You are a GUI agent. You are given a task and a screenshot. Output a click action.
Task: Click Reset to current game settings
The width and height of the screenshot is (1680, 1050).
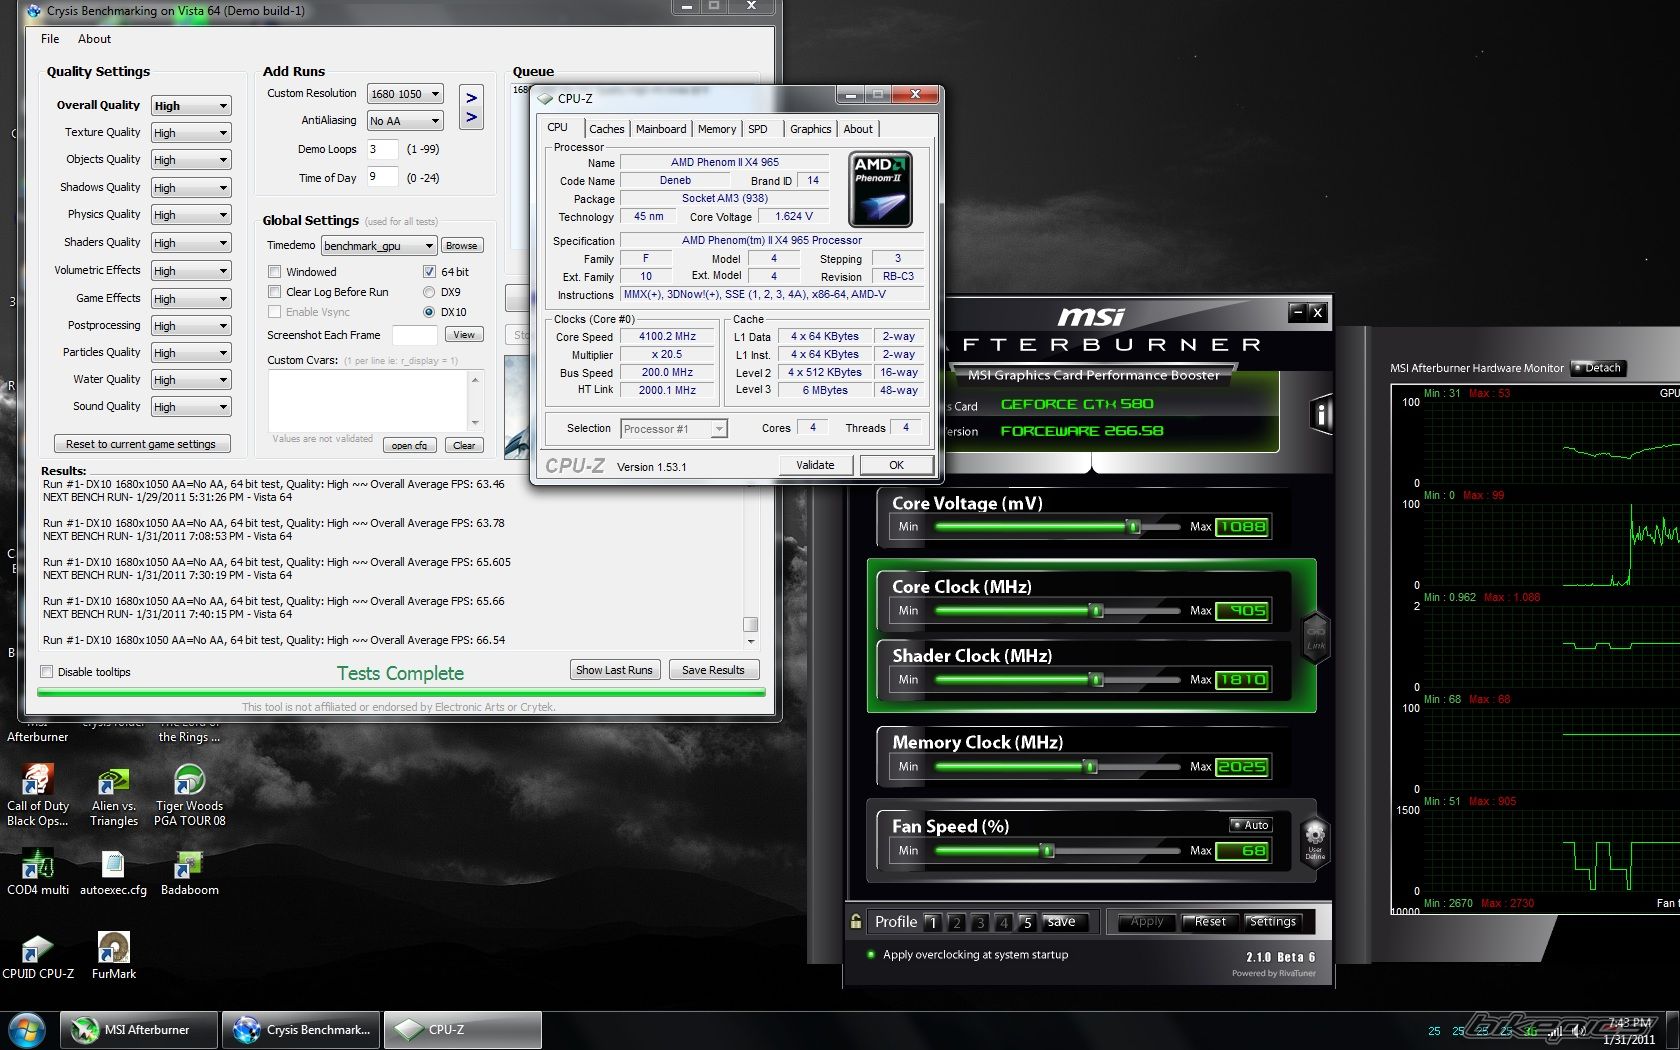(x=141, y=444)
